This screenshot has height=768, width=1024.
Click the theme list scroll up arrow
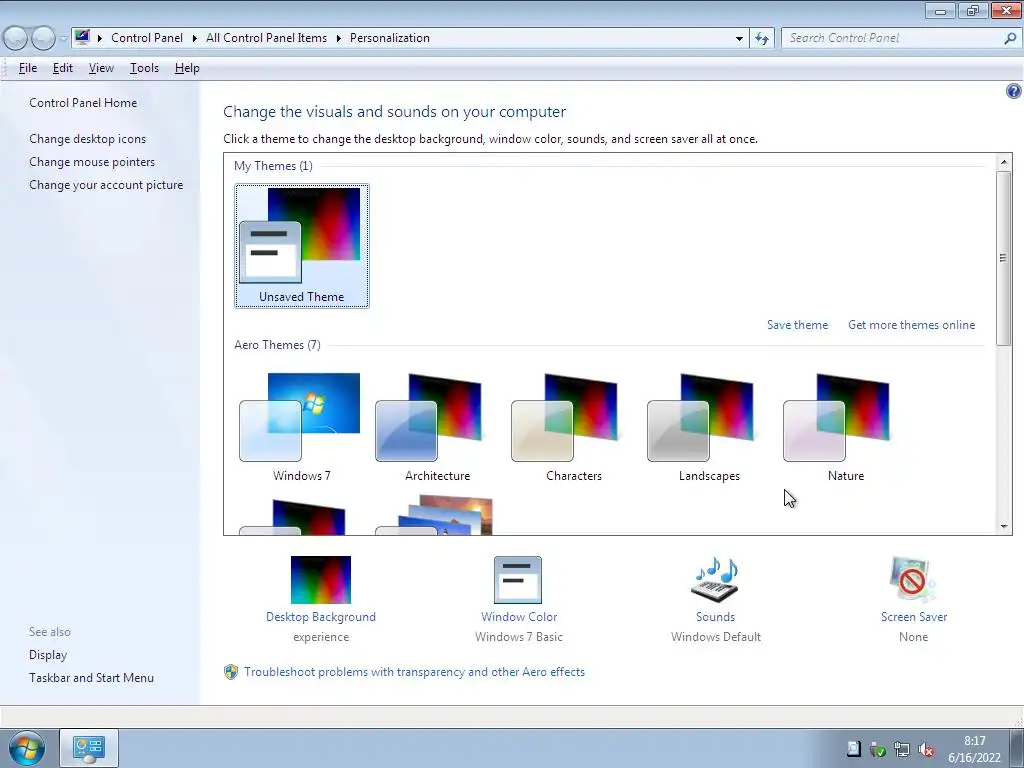pos(1004,162)
